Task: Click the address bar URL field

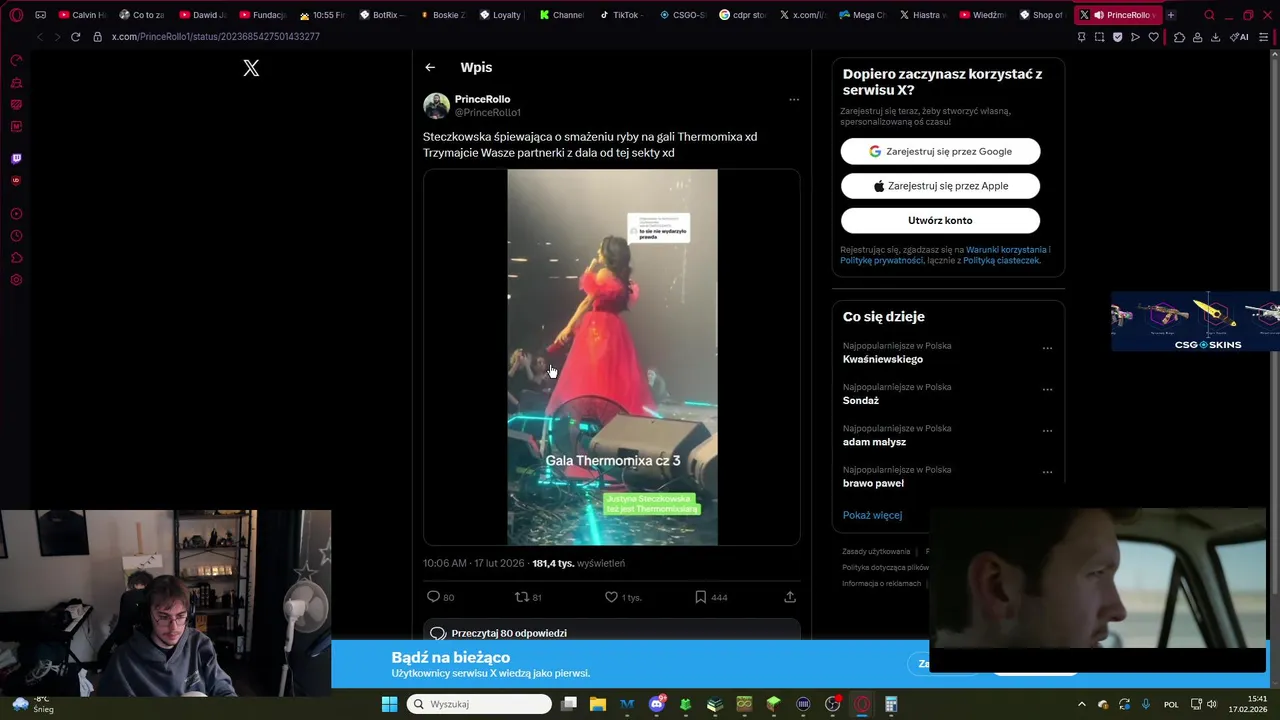Action: point(215,37)
